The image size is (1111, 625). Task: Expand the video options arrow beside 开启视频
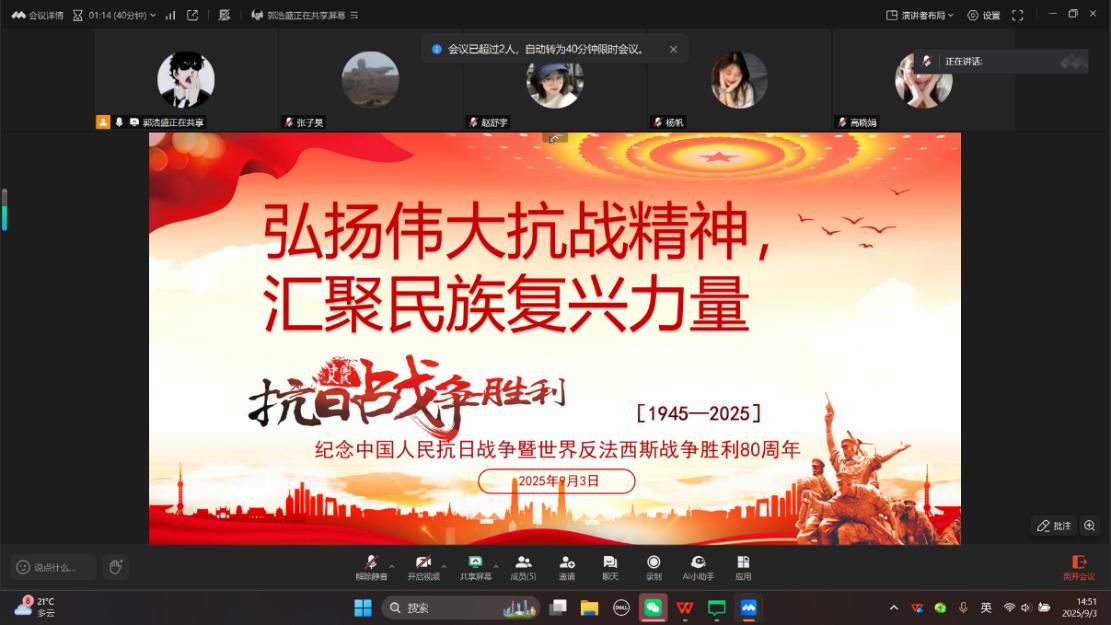(x=445, y=564)
